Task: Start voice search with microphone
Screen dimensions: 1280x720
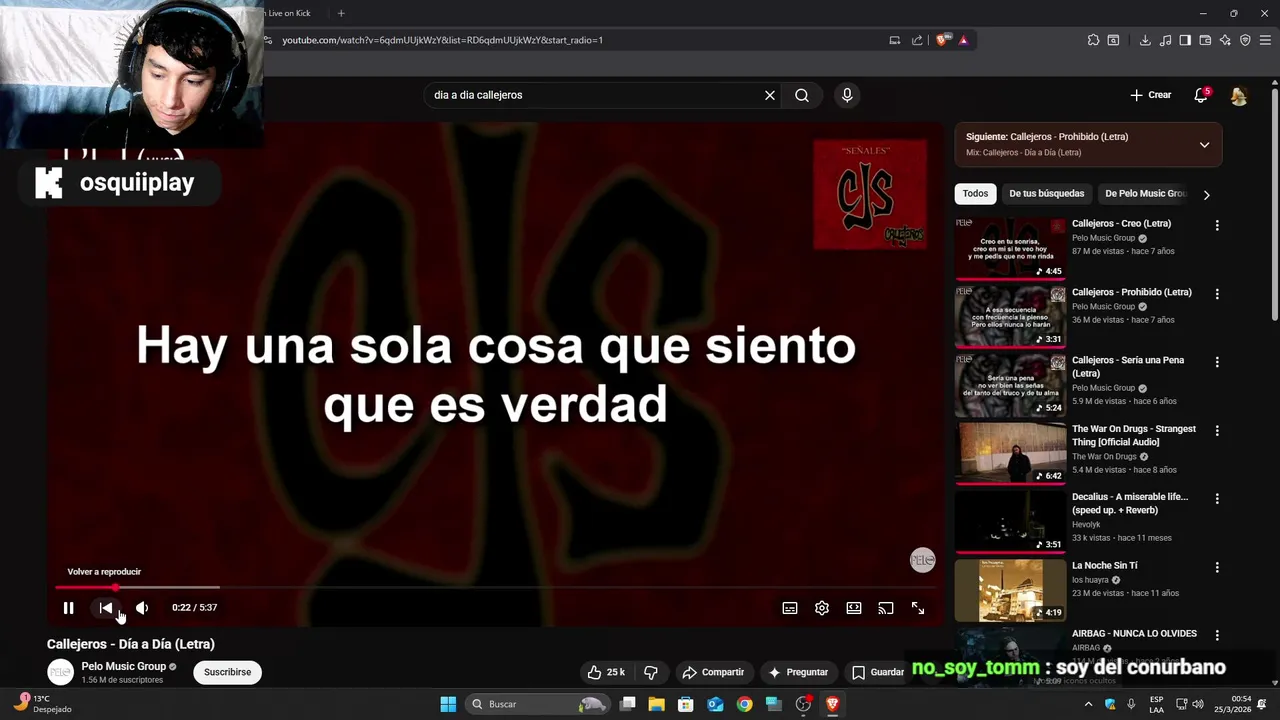Action: point(847,95)
